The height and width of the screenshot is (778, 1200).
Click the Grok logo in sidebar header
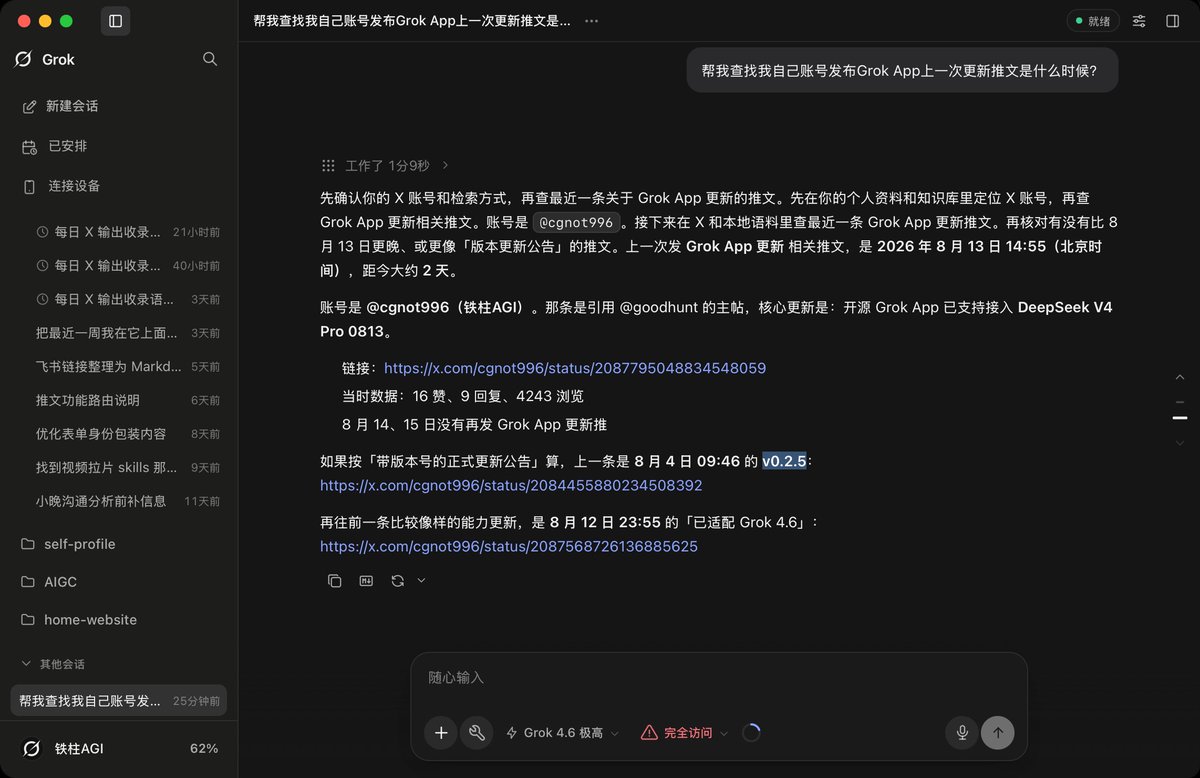point(23,59)
